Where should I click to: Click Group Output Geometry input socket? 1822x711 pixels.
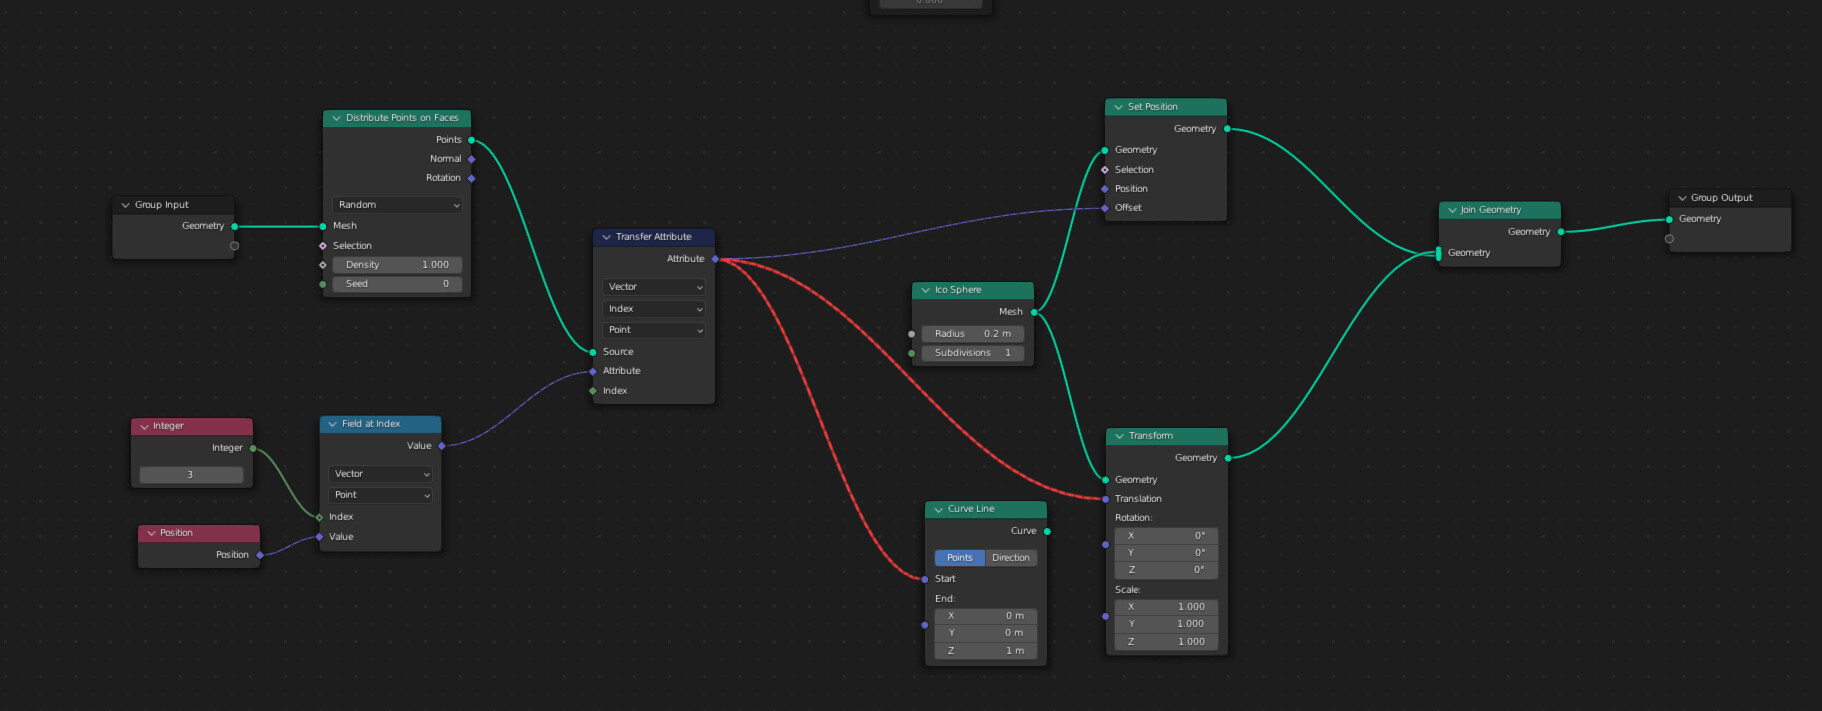(1669, 219)
